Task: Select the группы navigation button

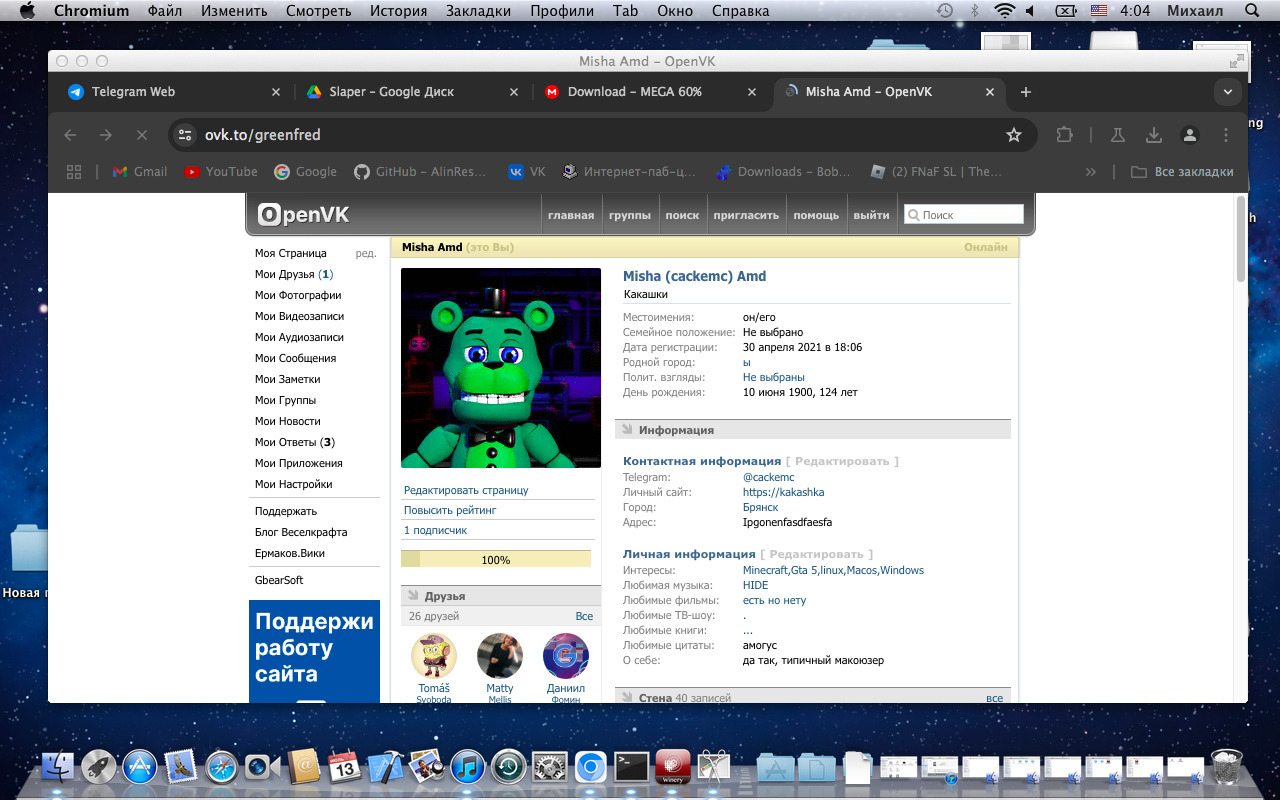Action: click(x=630, y=215)
